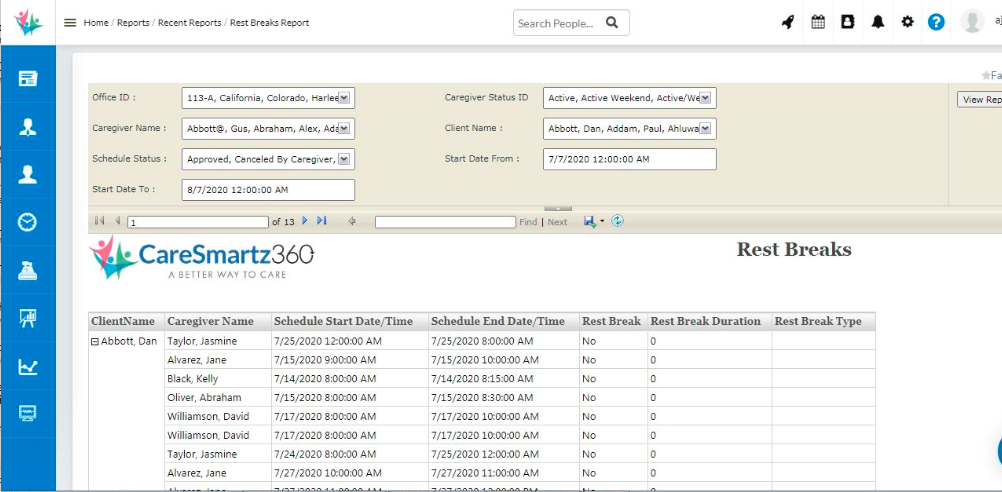1002x492 pixels.
Task: Click the refresh report icon
Action: click(x=618, y=221)
